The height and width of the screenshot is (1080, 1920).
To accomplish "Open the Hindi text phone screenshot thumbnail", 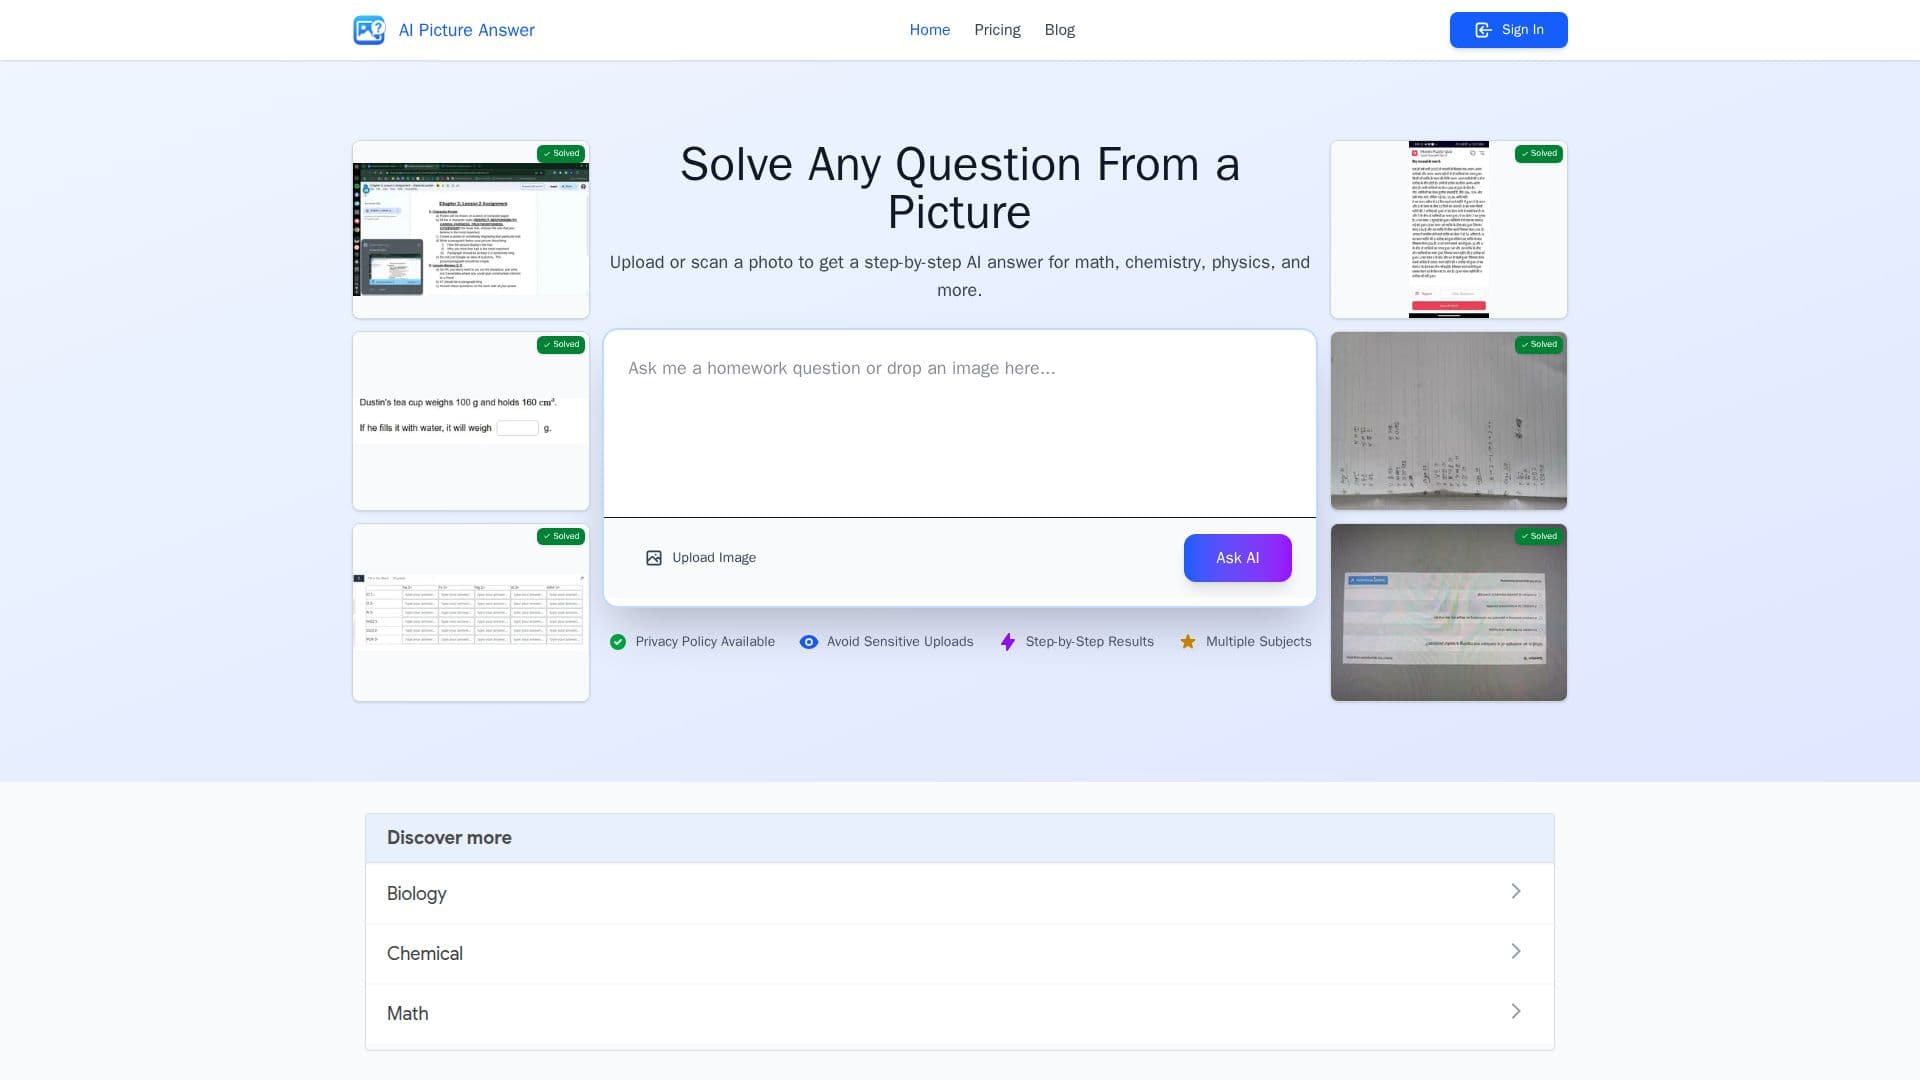I will (1449, 230).
